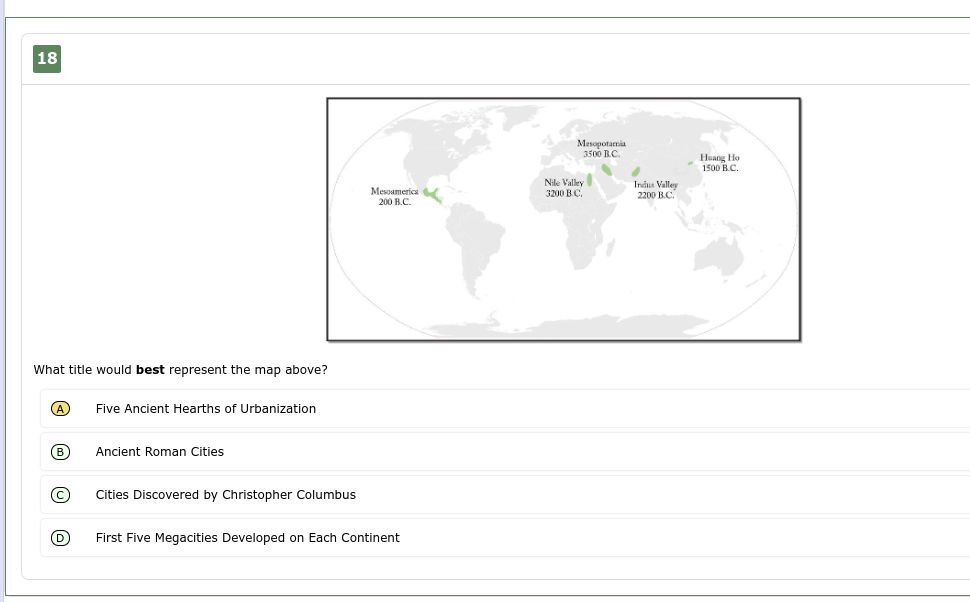Choose the C option circle
Screen dimensions: 970x602
(60, 495)
